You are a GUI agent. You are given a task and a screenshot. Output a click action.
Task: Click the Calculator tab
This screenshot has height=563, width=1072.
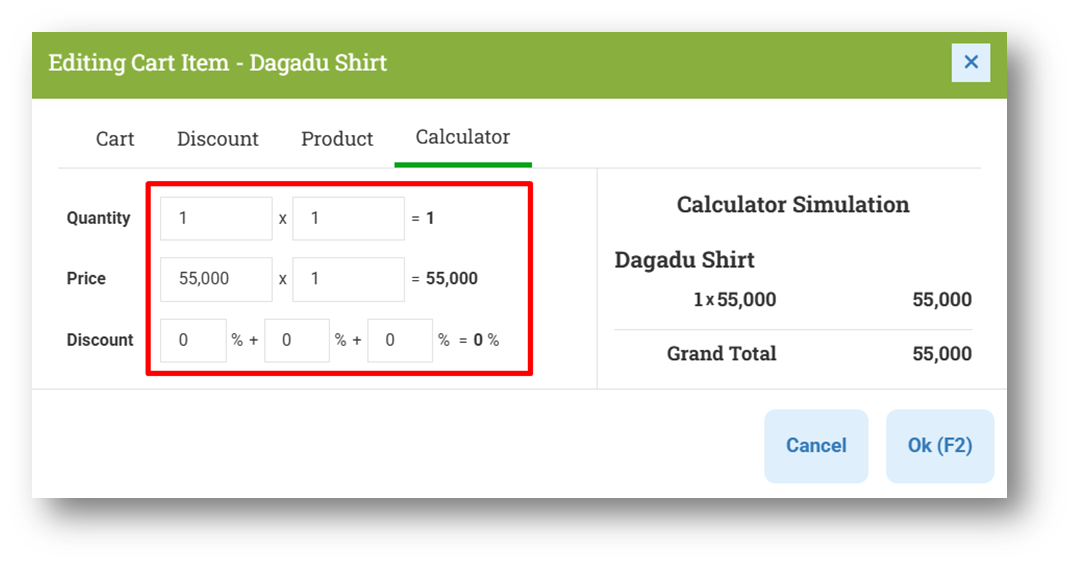pyautogui.click(x=463, y=138)
